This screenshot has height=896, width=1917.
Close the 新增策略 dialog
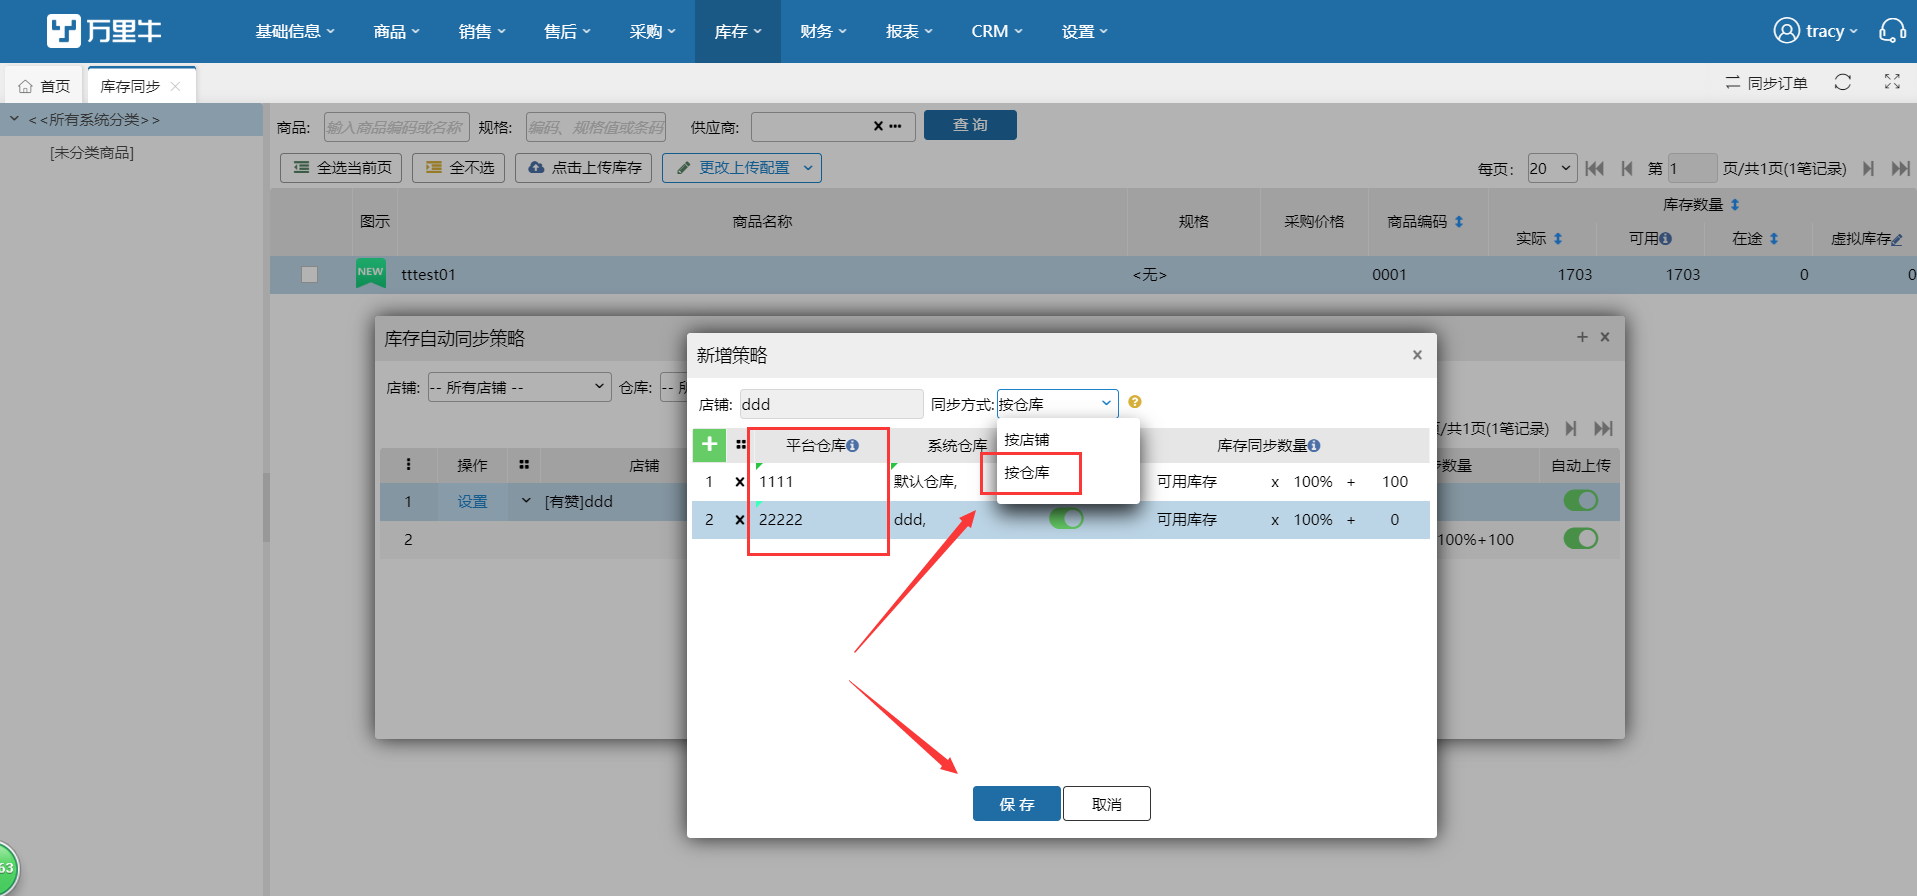click(1417, 355)
